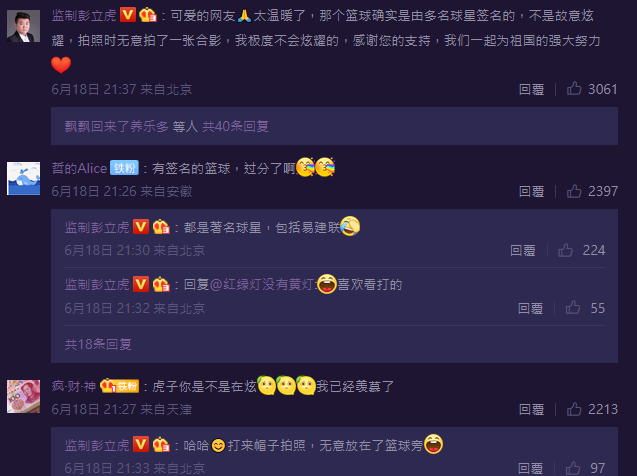The image size is (637, 476).
Task: Expand the 共40条回复 replies thread
Action: (235, 126)
